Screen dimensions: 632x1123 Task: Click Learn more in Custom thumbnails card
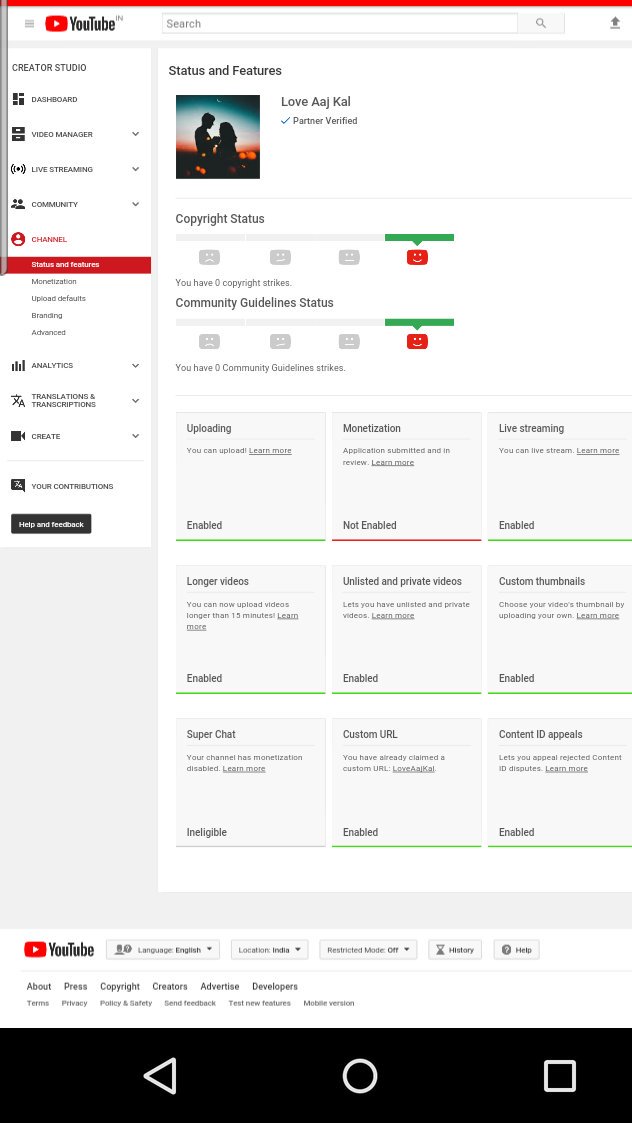point(598,616)
